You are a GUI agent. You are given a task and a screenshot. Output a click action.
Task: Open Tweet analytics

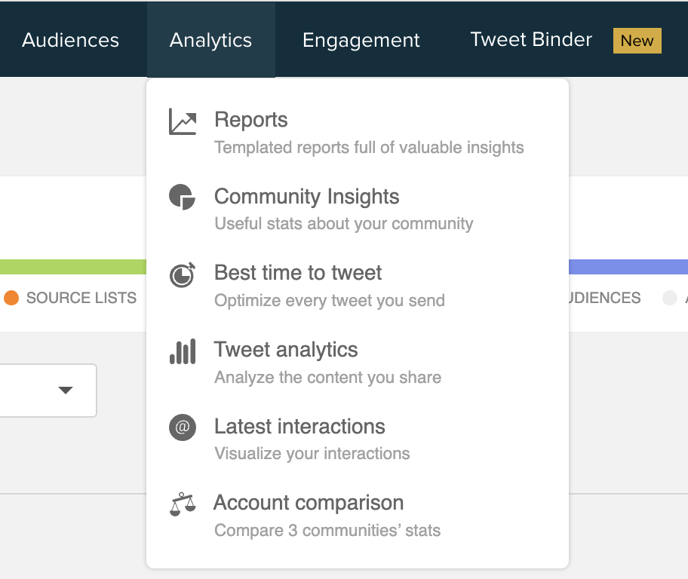tap(286, 350)
